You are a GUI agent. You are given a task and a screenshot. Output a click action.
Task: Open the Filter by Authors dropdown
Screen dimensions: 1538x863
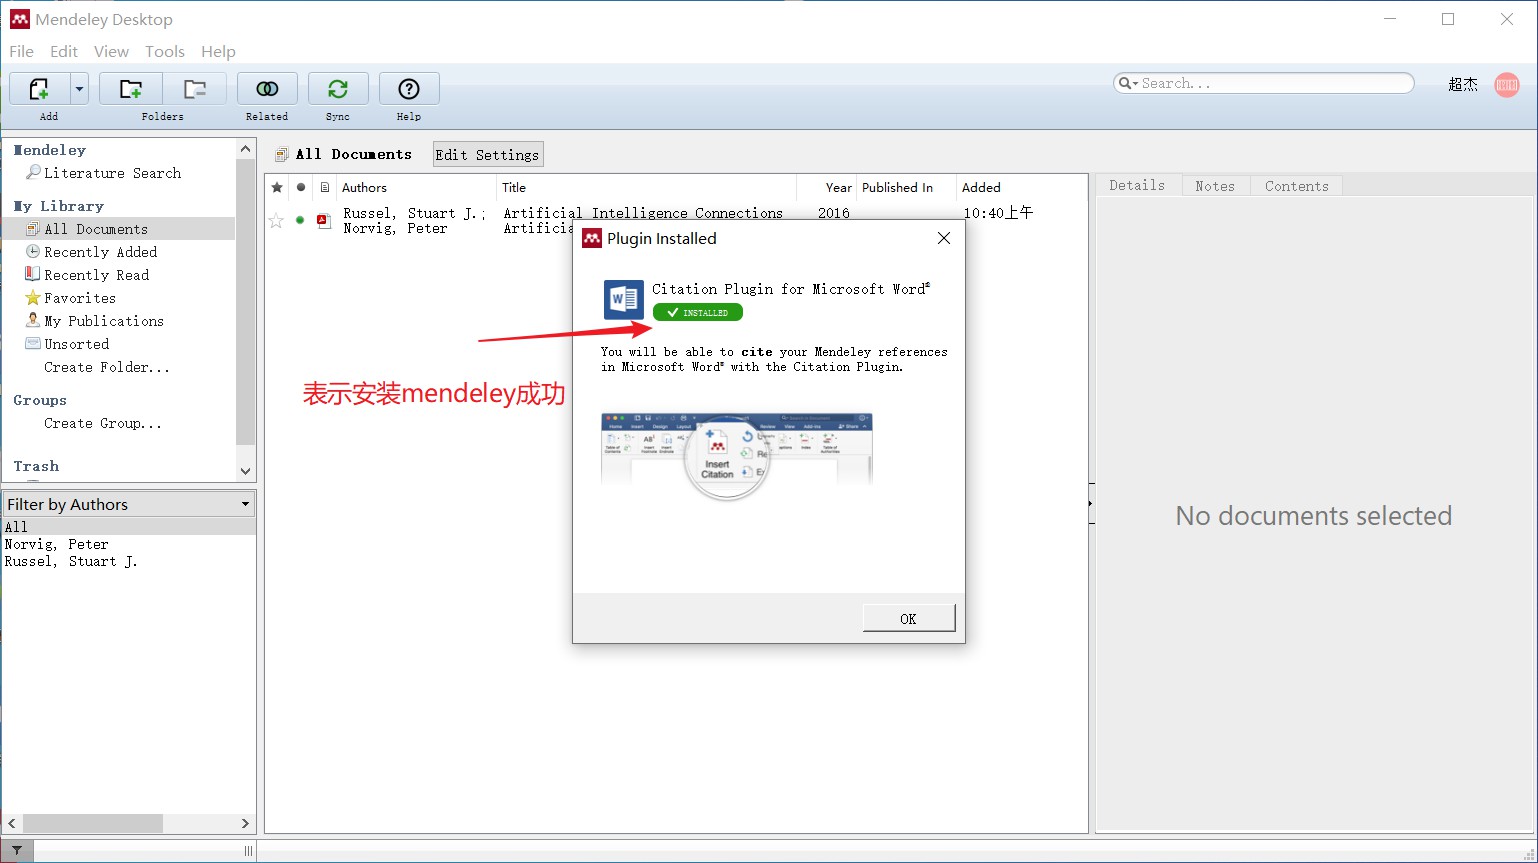pos(129,504)
